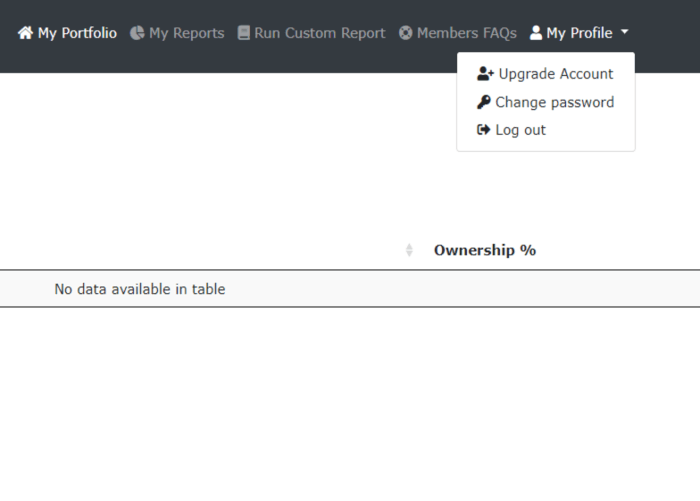Click the sign-out arrow icon for Log out
700x501 pixels.
[x=483, y=130]
